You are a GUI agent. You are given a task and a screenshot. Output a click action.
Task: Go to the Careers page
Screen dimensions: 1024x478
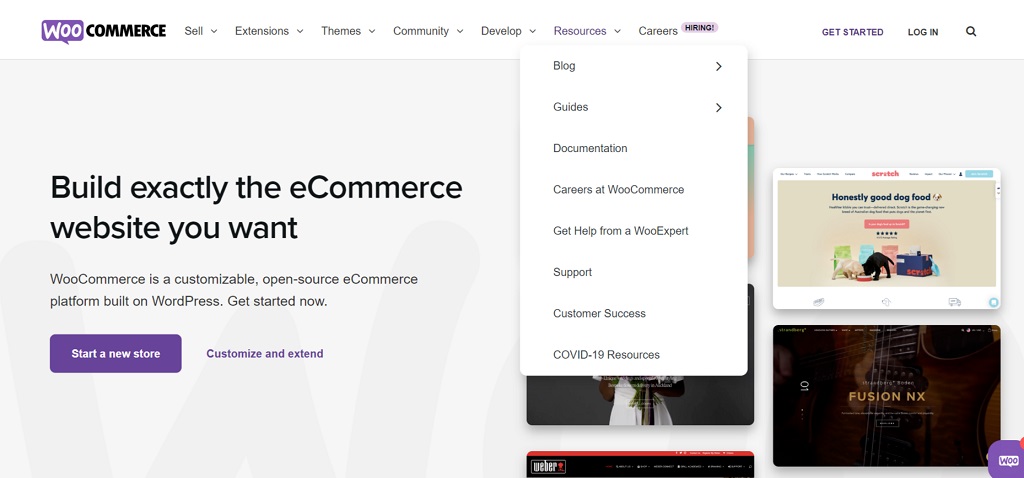point(658,31)
